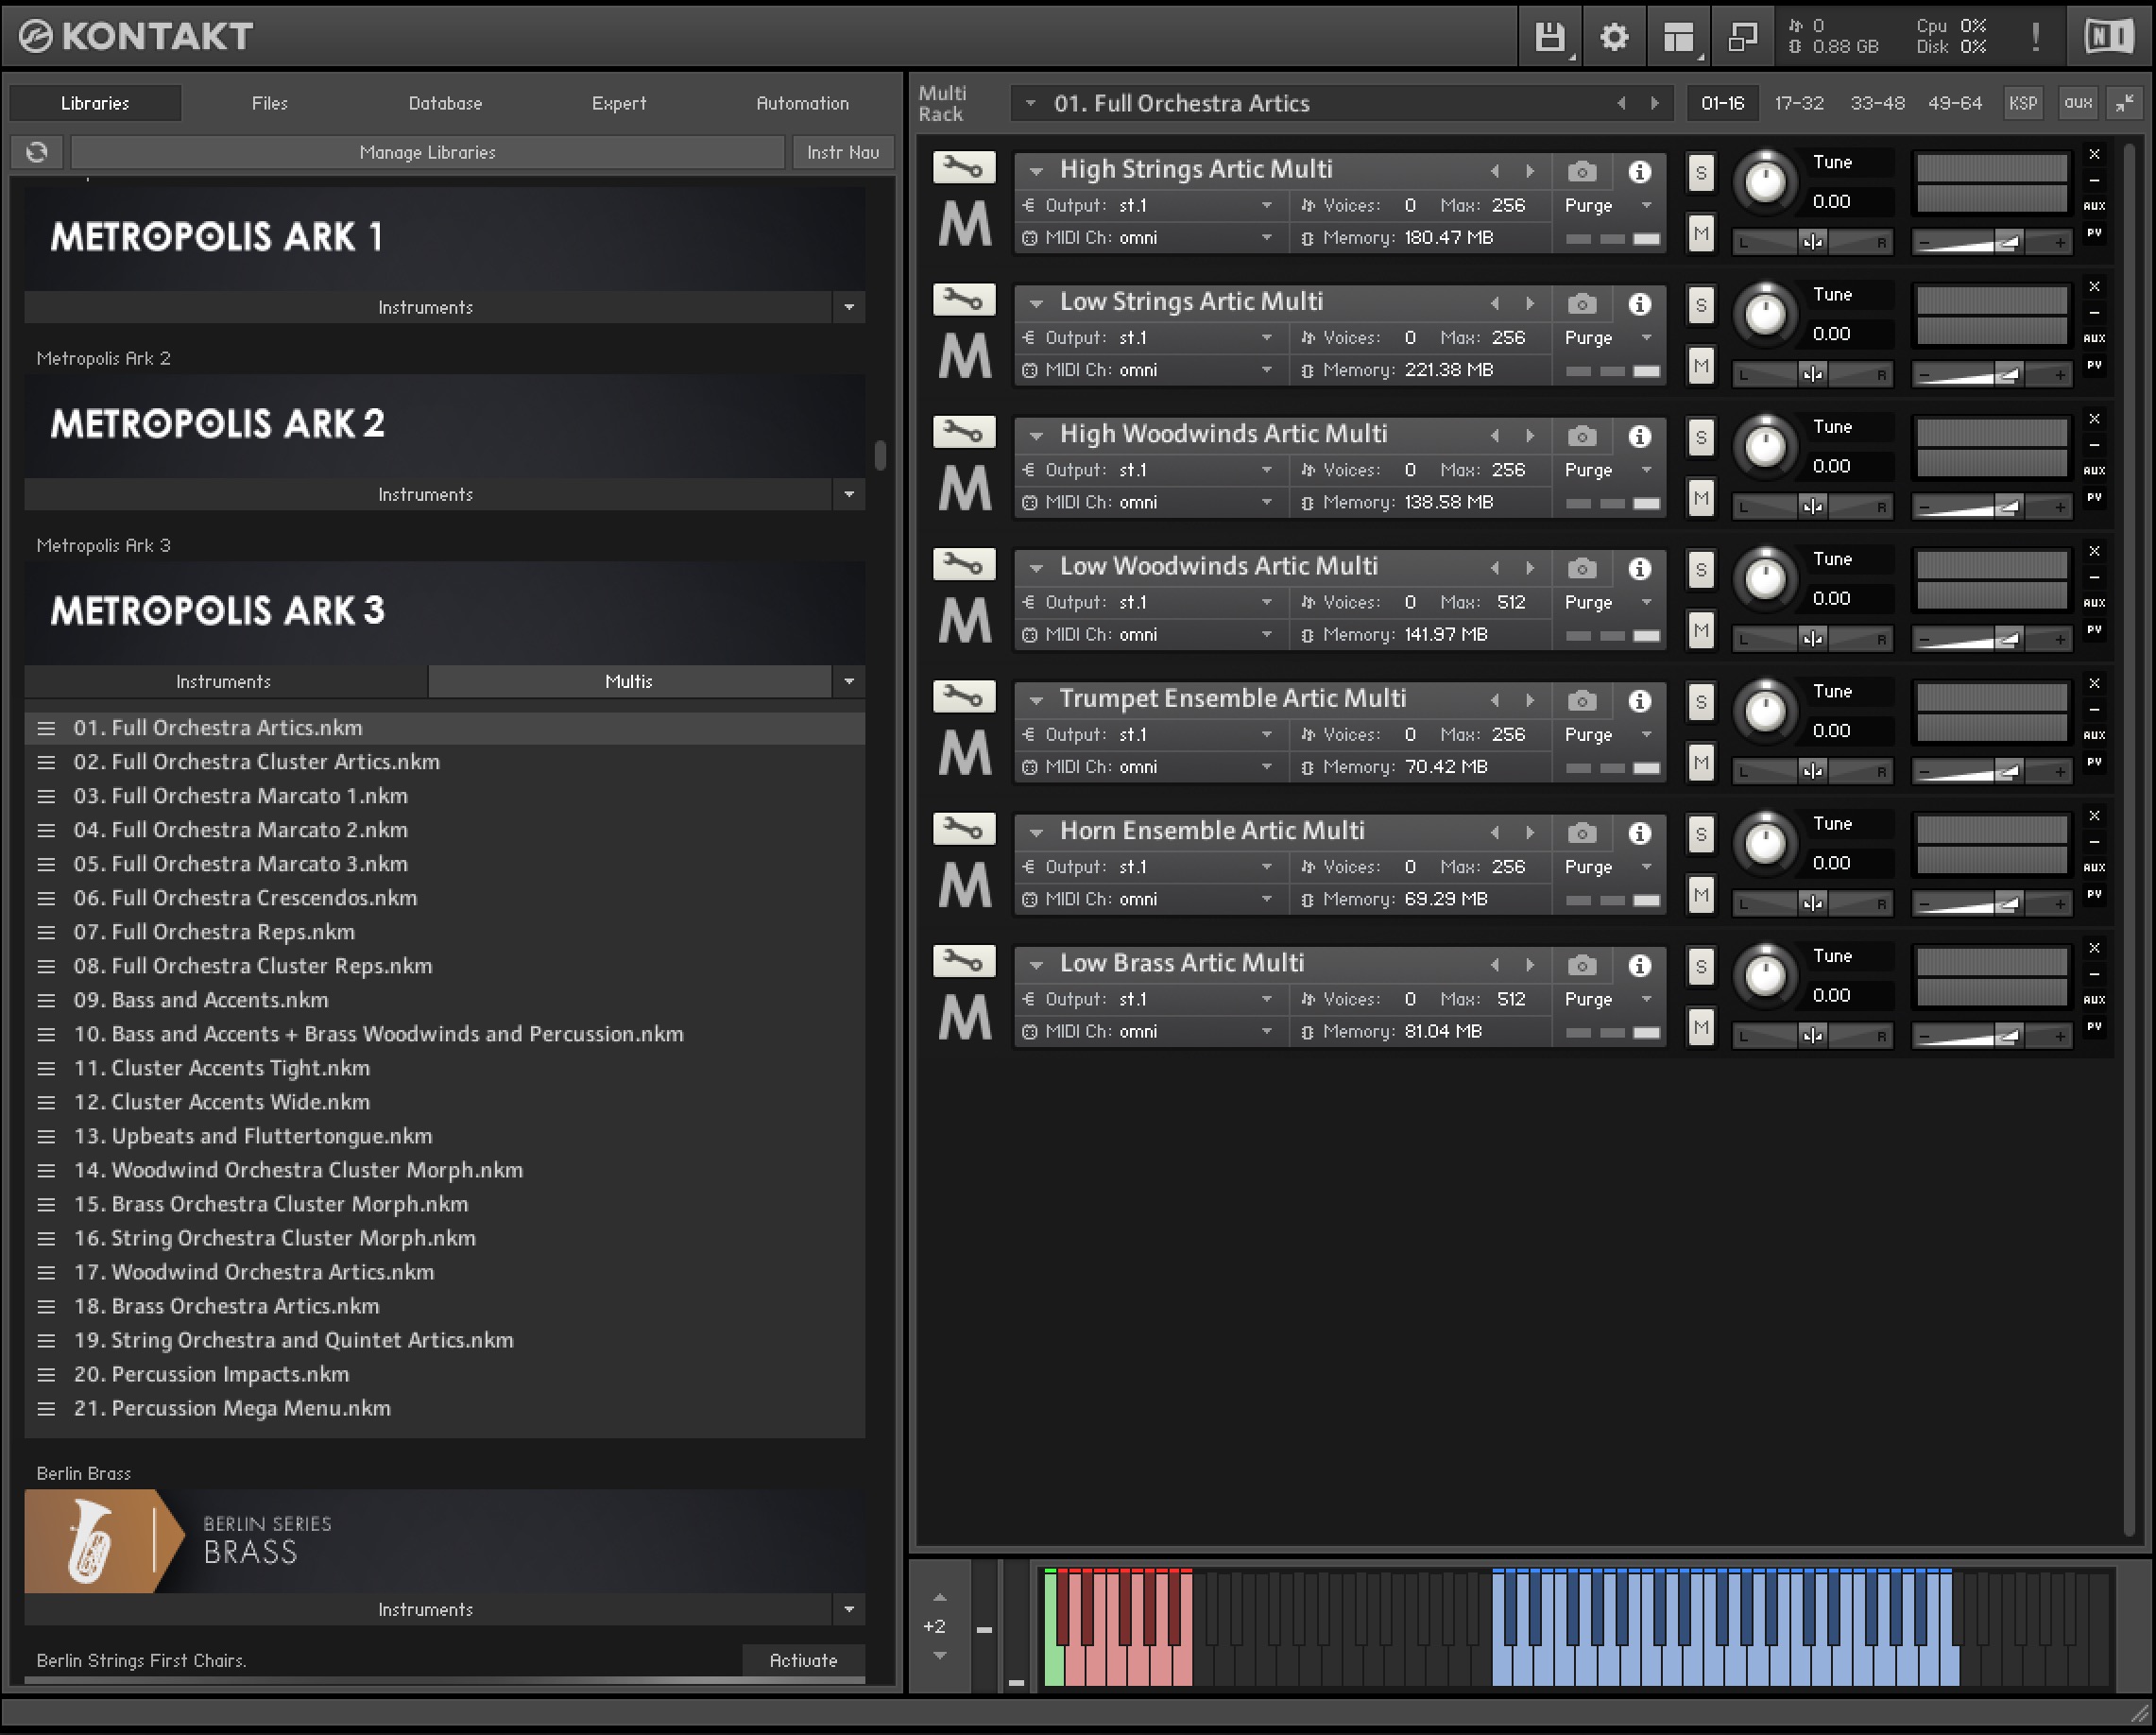This screenshot has width=2156, height=1735.
Task: Show rack page 17-32
Action: (1798, 103)
